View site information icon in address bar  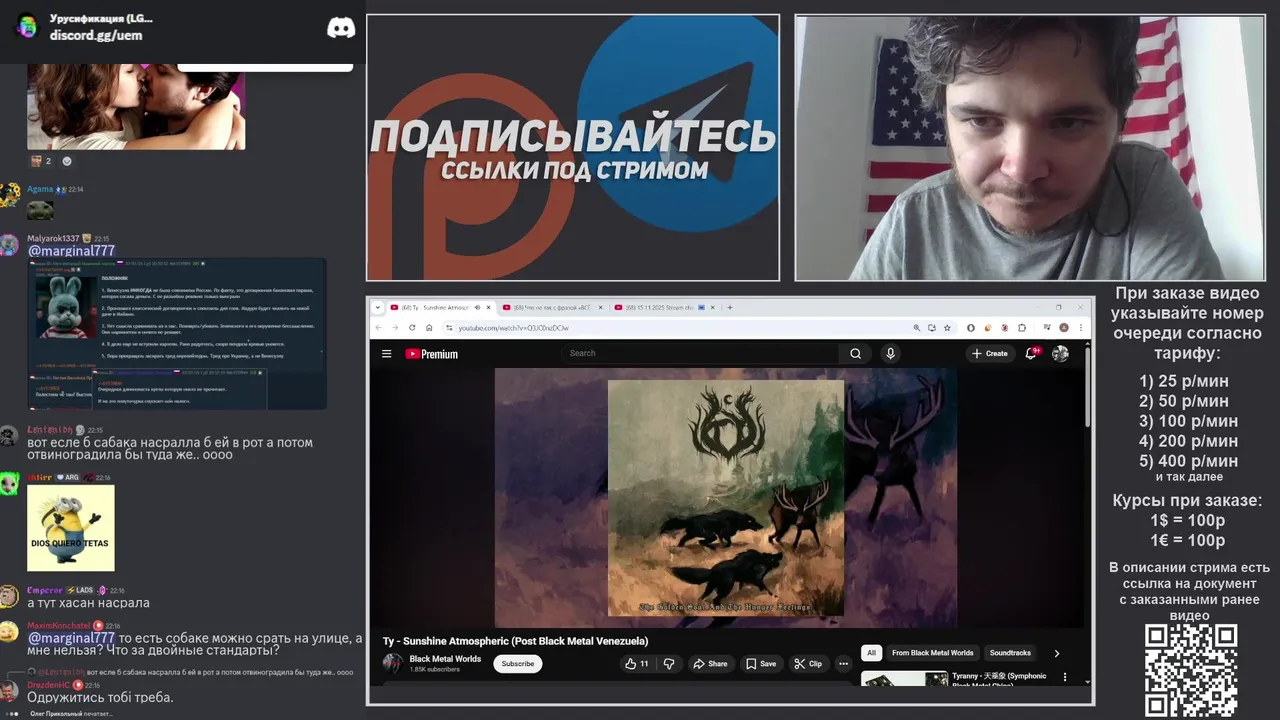pyautogui.click(x=449, y=327)
